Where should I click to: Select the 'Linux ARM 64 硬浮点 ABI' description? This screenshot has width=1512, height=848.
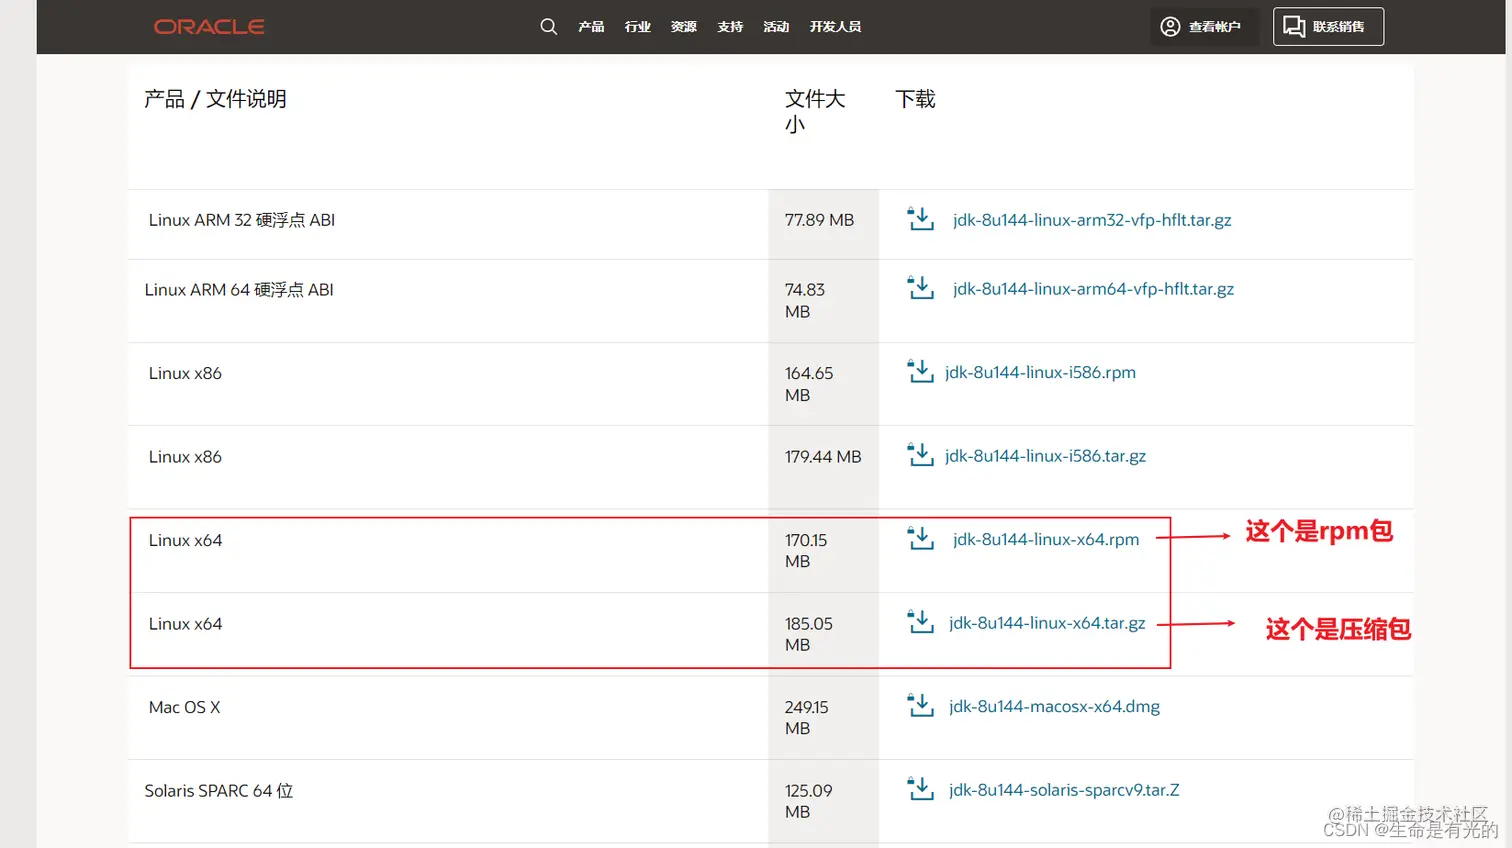tap(239, 290)
